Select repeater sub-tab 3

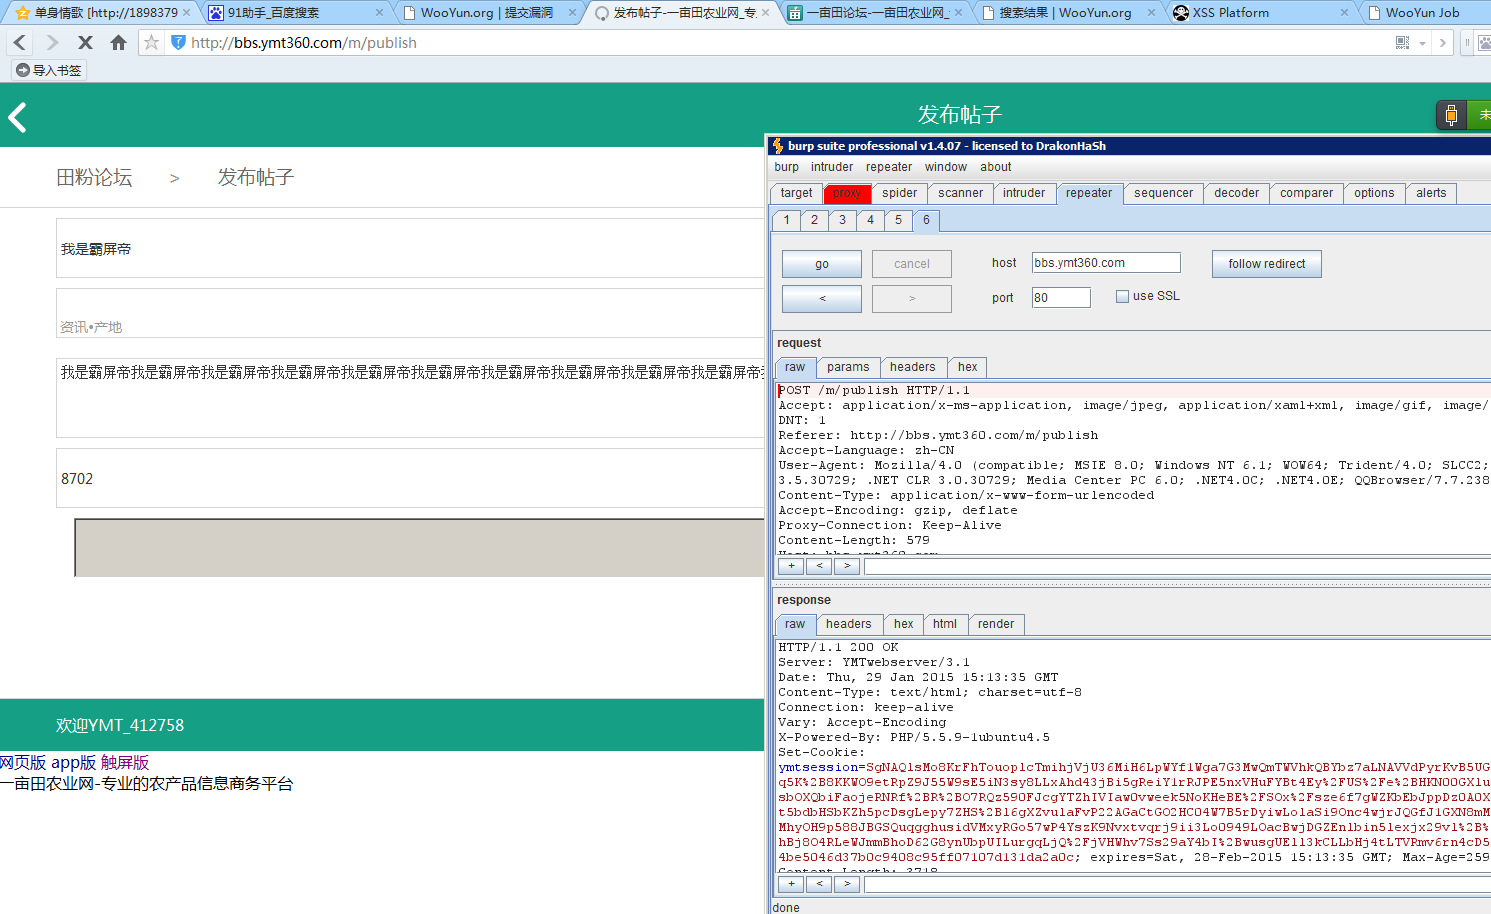(843, 220)
